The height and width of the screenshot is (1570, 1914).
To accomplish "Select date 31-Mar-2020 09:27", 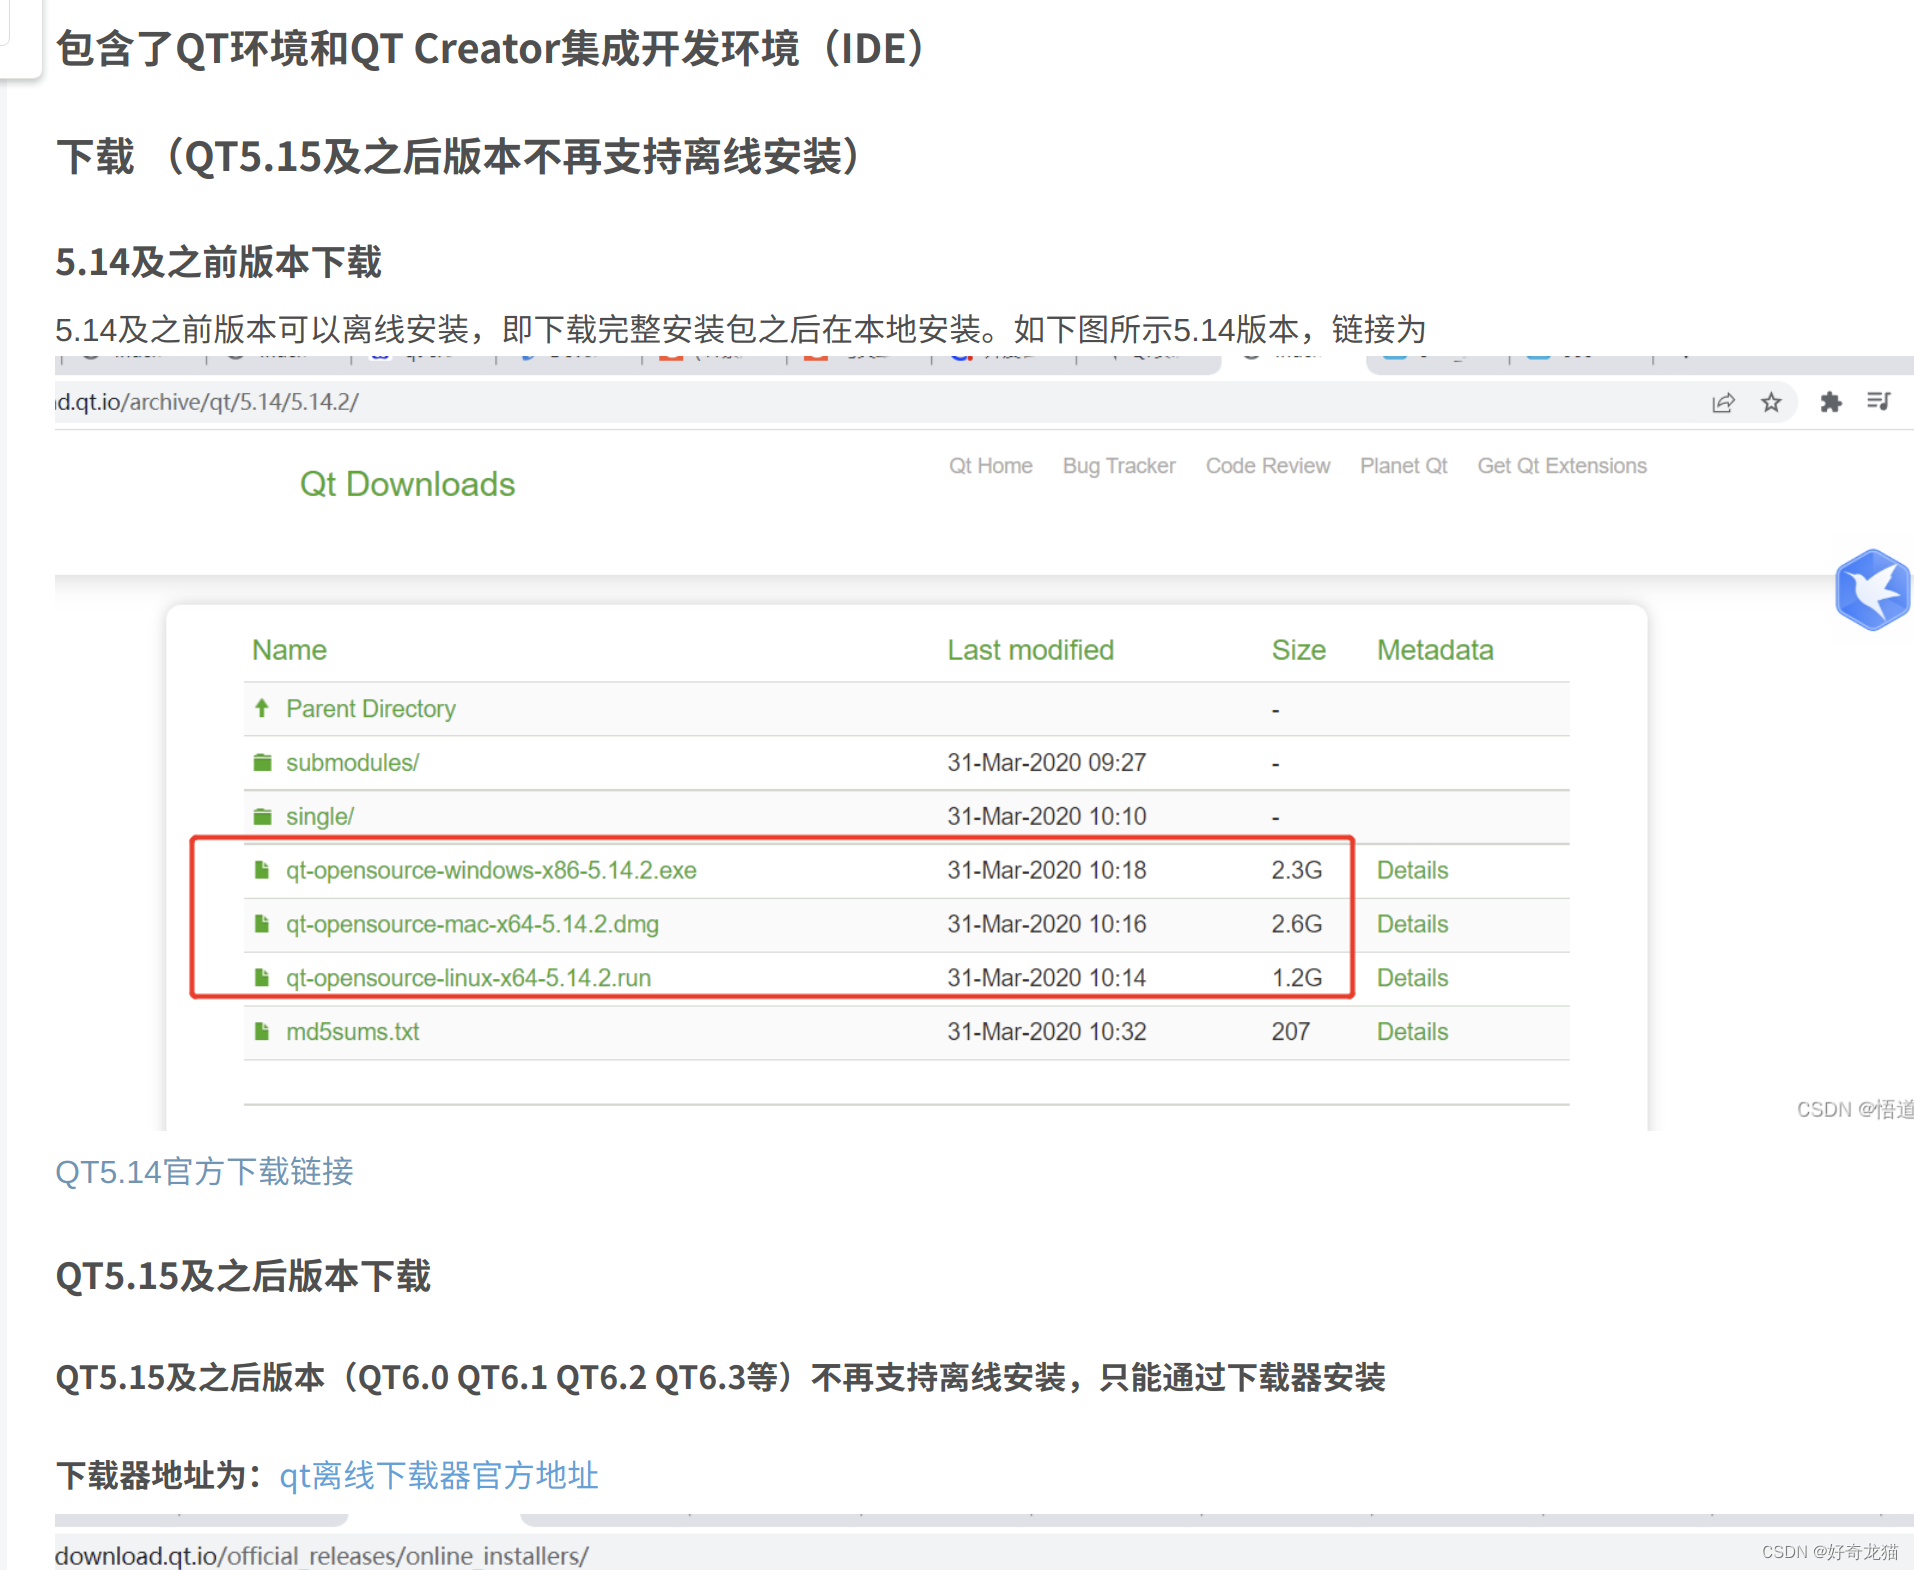I will click(1046, 763).
